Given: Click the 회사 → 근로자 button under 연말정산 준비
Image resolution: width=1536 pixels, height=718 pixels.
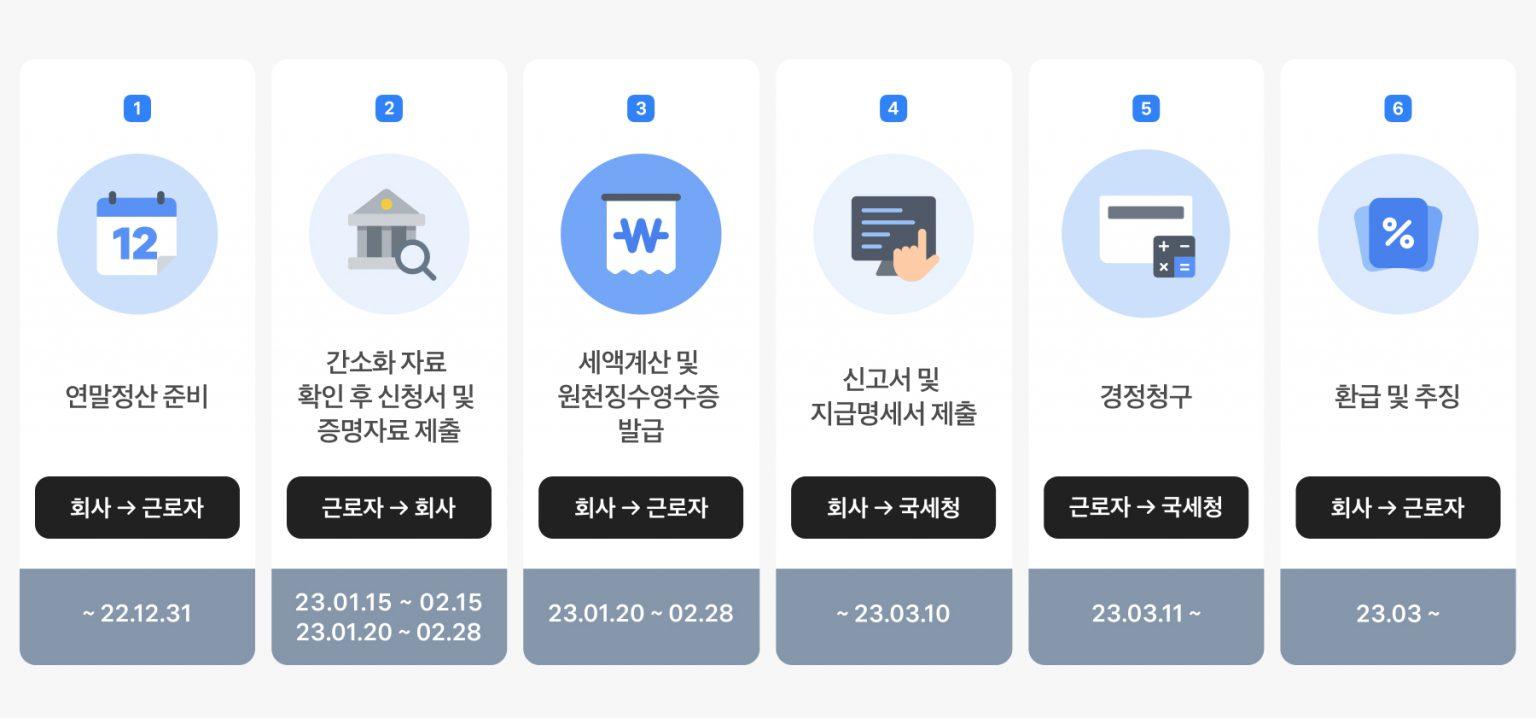Looking at the screenshot, I should [x=137, y=507].
